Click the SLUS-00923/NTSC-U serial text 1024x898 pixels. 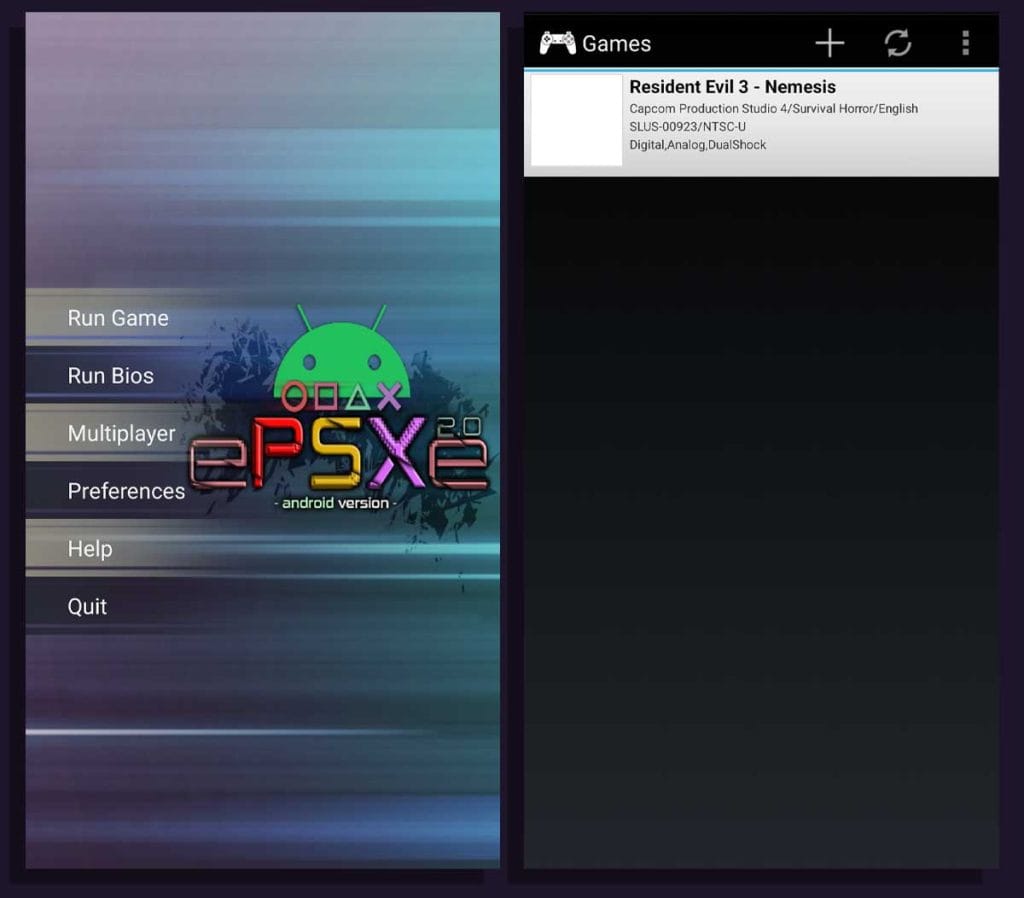coord(687,127)
